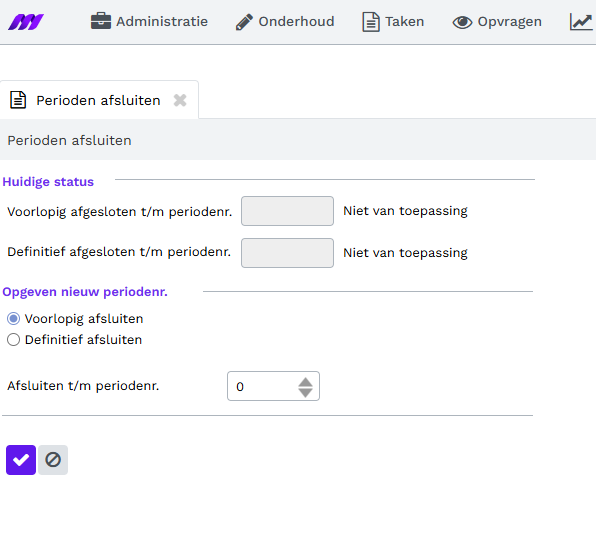Click the Taken document icon
Screen dimensions: 596x548
[371, 22]
